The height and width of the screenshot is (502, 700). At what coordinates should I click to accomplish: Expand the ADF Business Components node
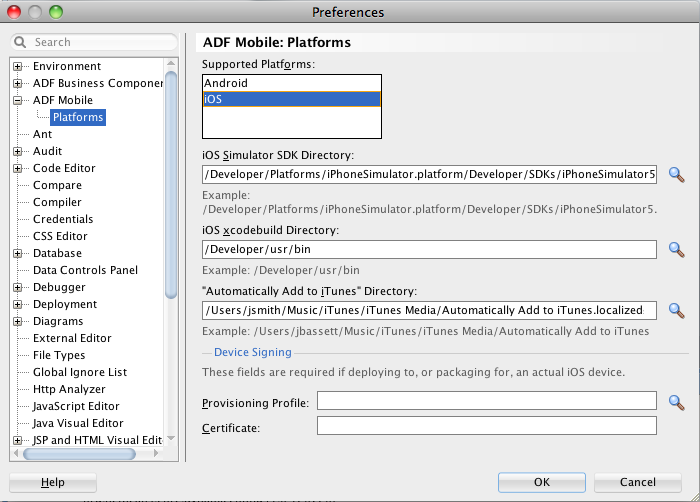point(17,84)
